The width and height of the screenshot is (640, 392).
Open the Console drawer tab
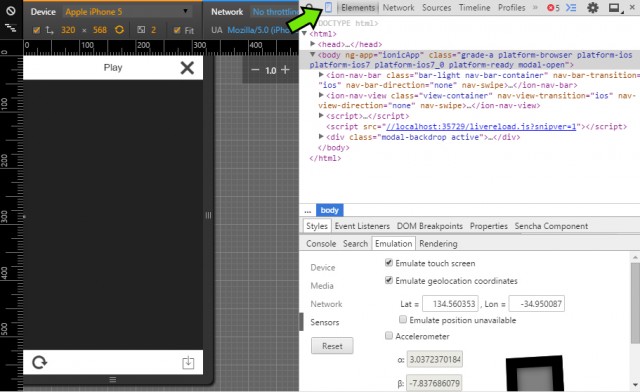point(321,243)
